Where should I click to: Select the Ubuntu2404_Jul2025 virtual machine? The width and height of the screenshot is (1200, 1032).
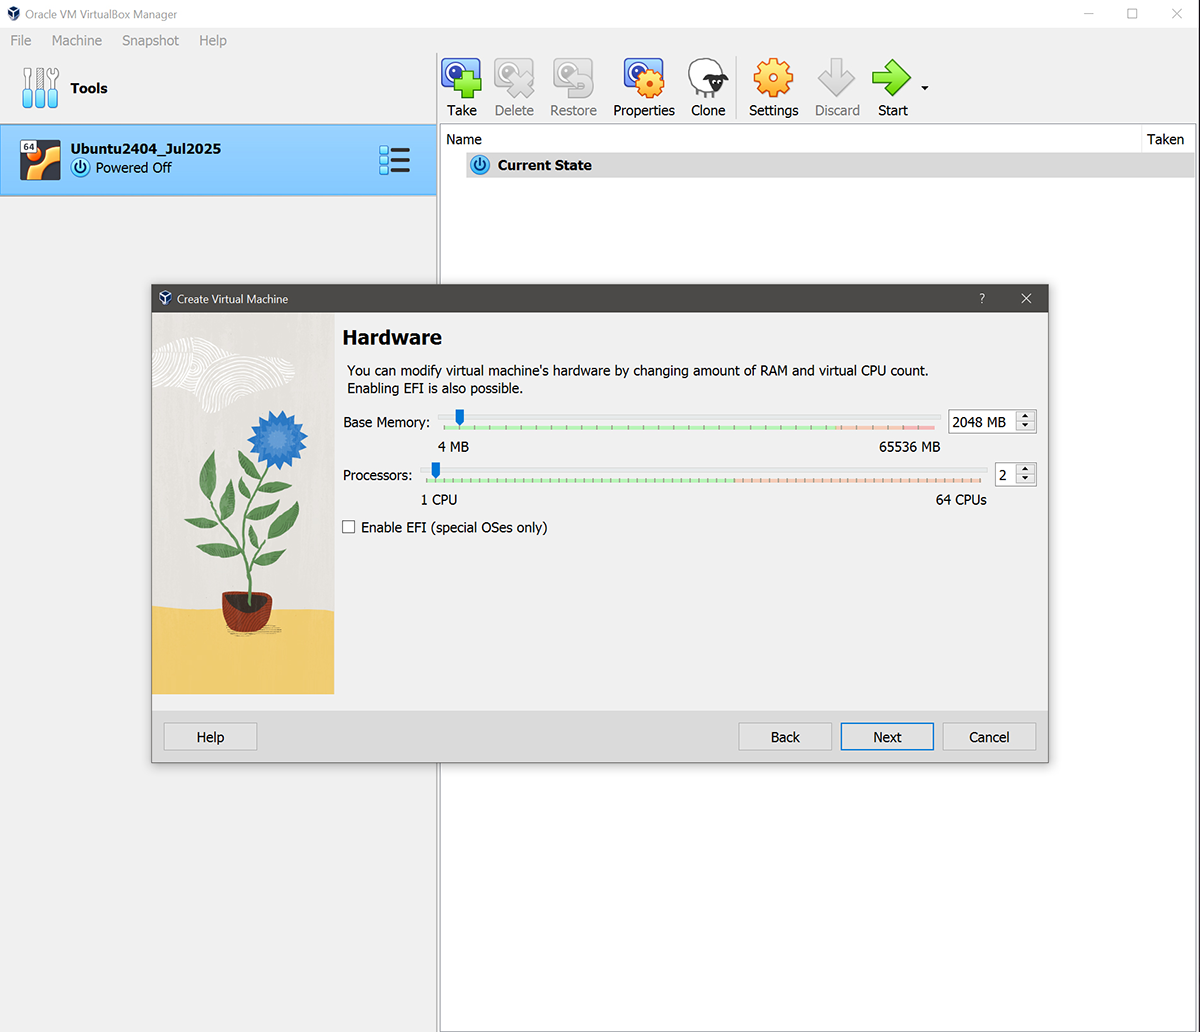click(218, 160)
